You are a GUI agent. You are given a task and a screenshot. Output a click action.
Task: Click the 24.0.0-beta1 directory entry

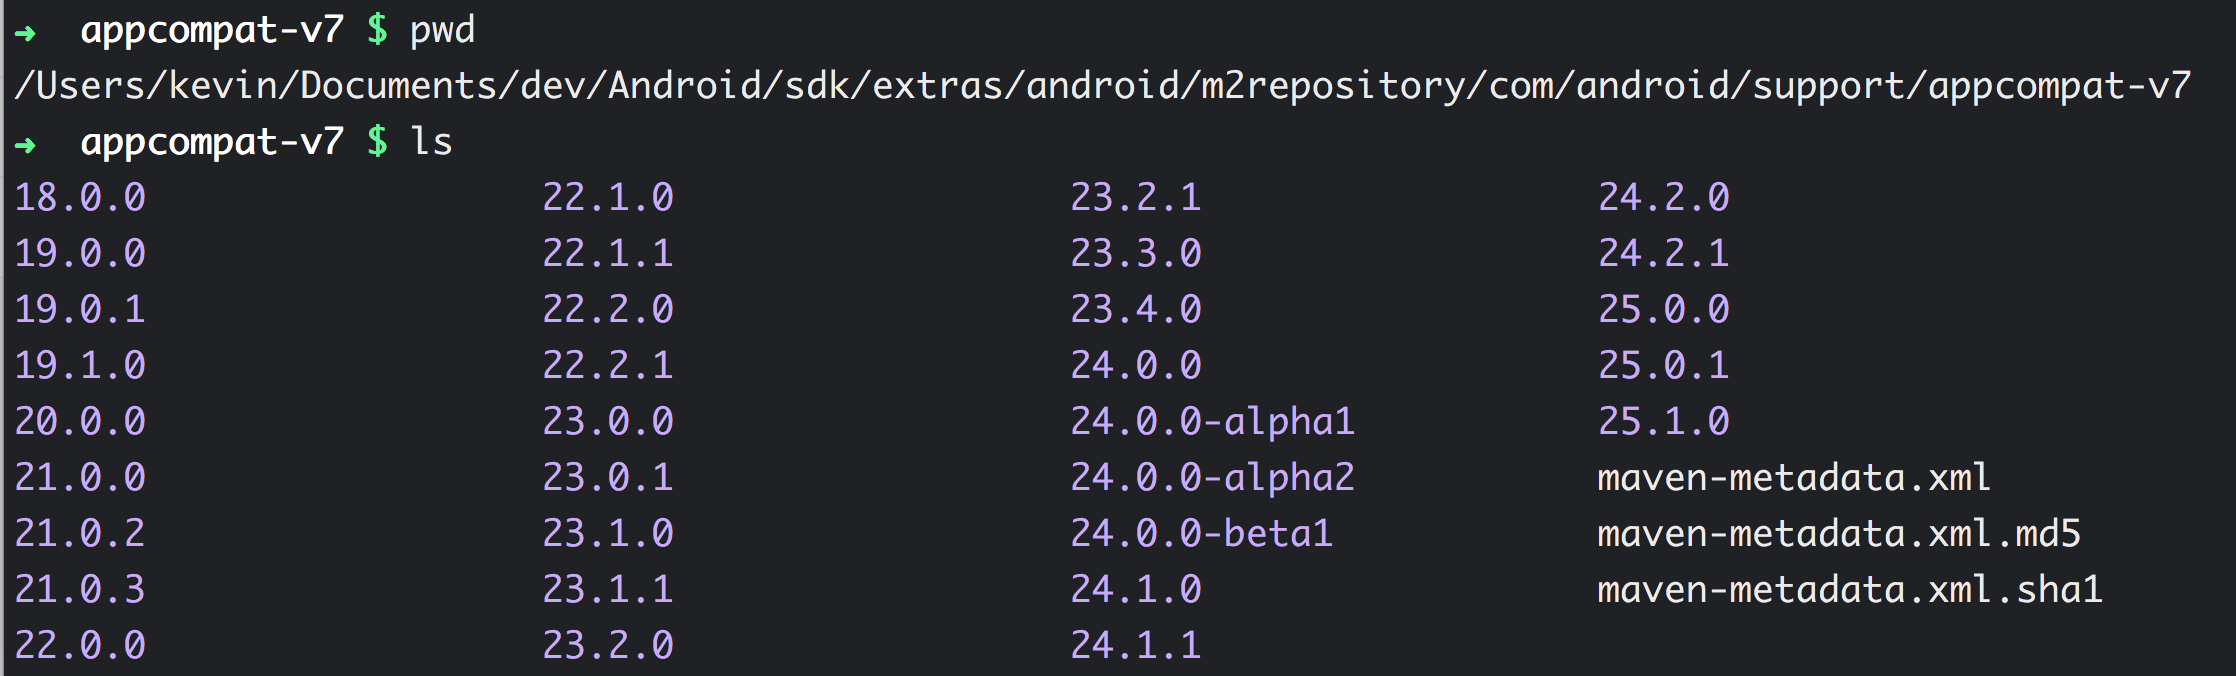pos(1201,534)
